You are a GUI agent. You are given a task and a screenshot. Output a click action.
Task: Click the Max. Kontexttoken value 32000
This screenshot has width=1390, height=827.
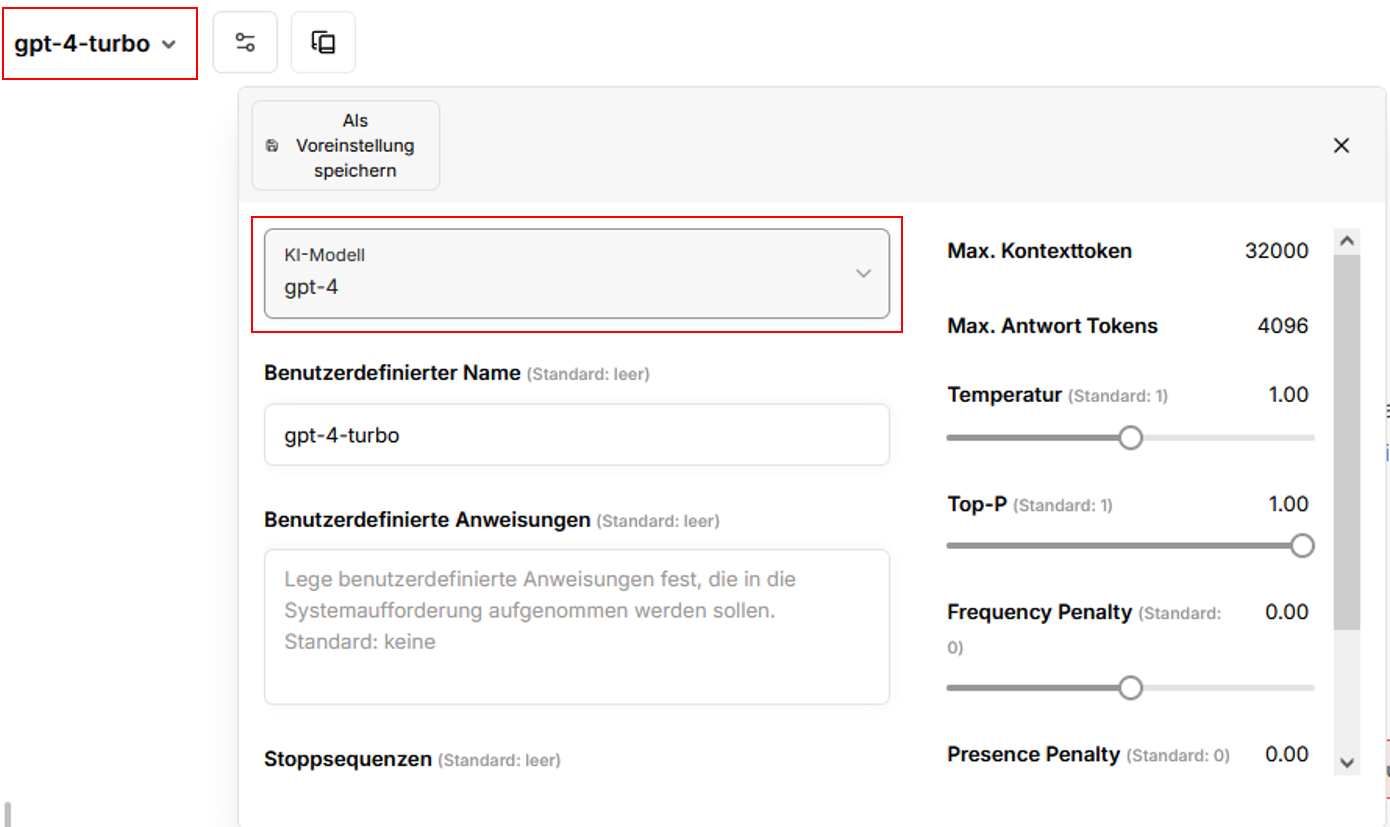pyautogui.click(x=1276, y=251)
